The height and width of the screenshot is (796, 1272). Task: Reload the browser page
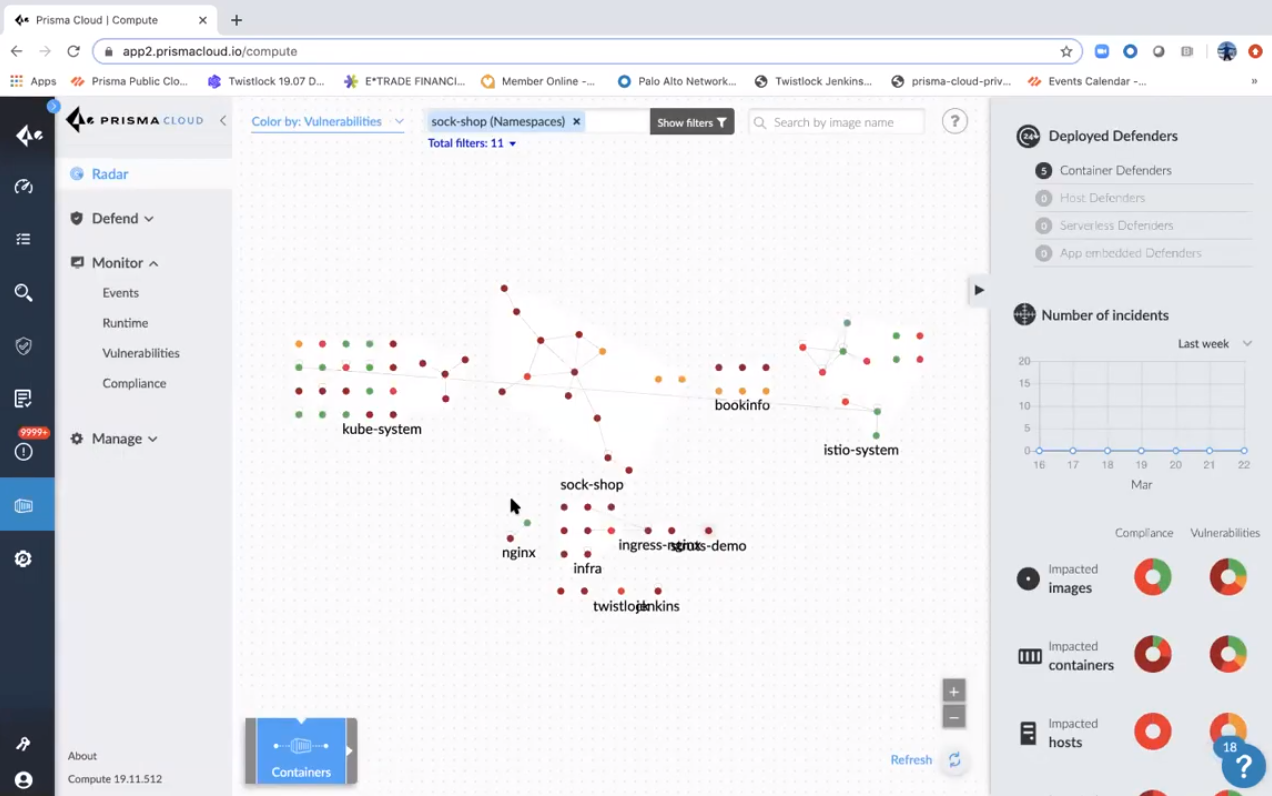(x=73, y=51)
